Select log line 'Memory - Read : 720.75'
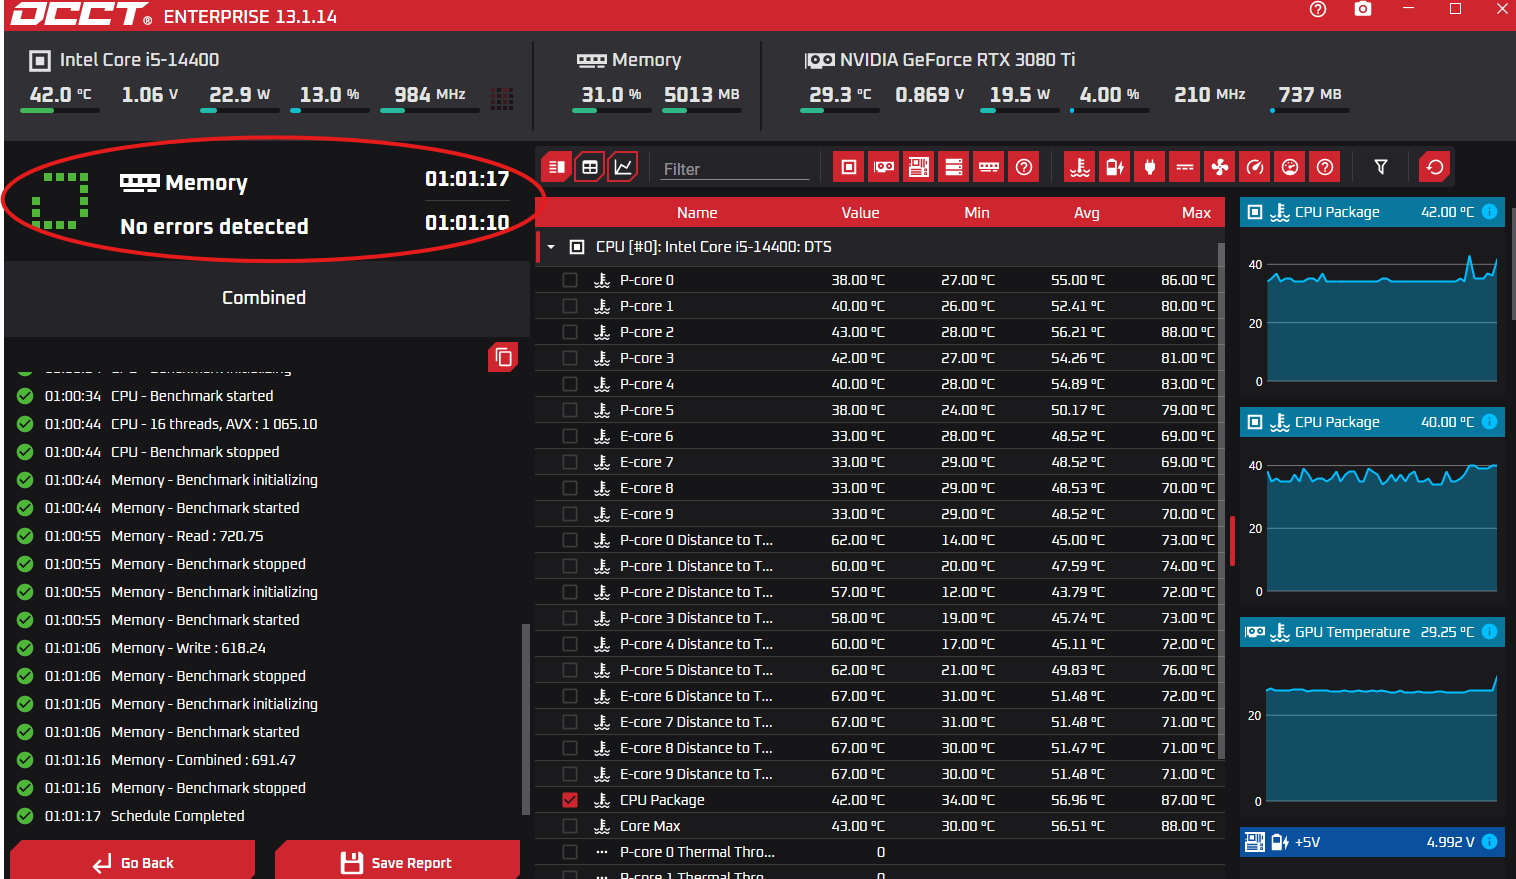This screenshot has height=879, width=1516. [187, 536]
